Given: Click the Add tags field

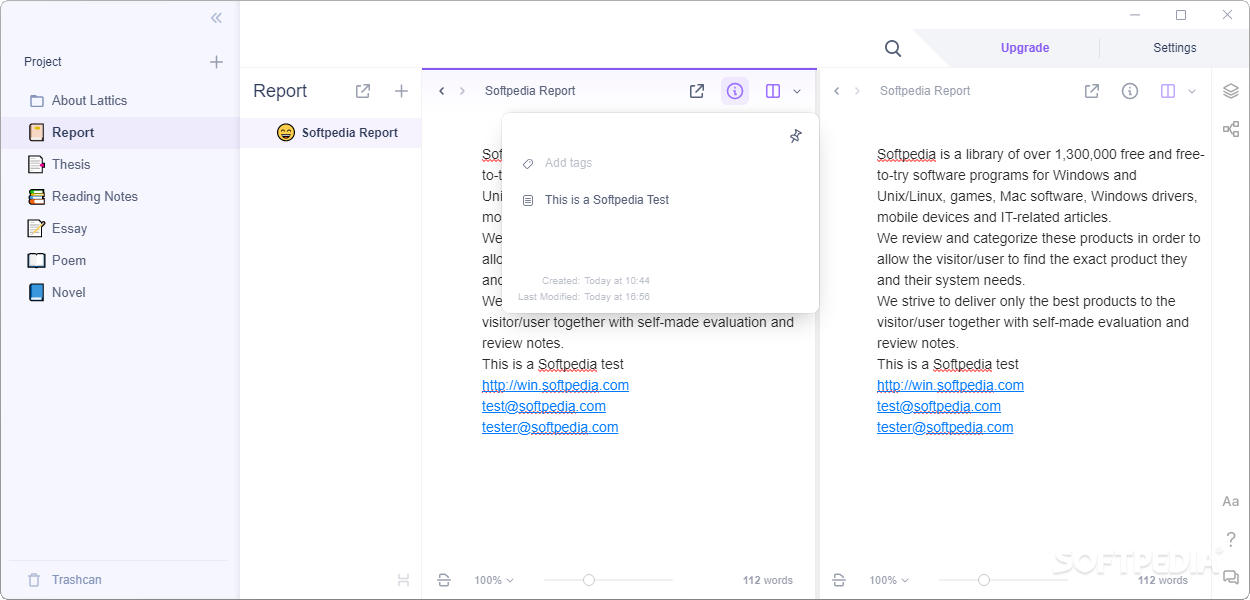Looking at the screenshot, I should 568,163.
